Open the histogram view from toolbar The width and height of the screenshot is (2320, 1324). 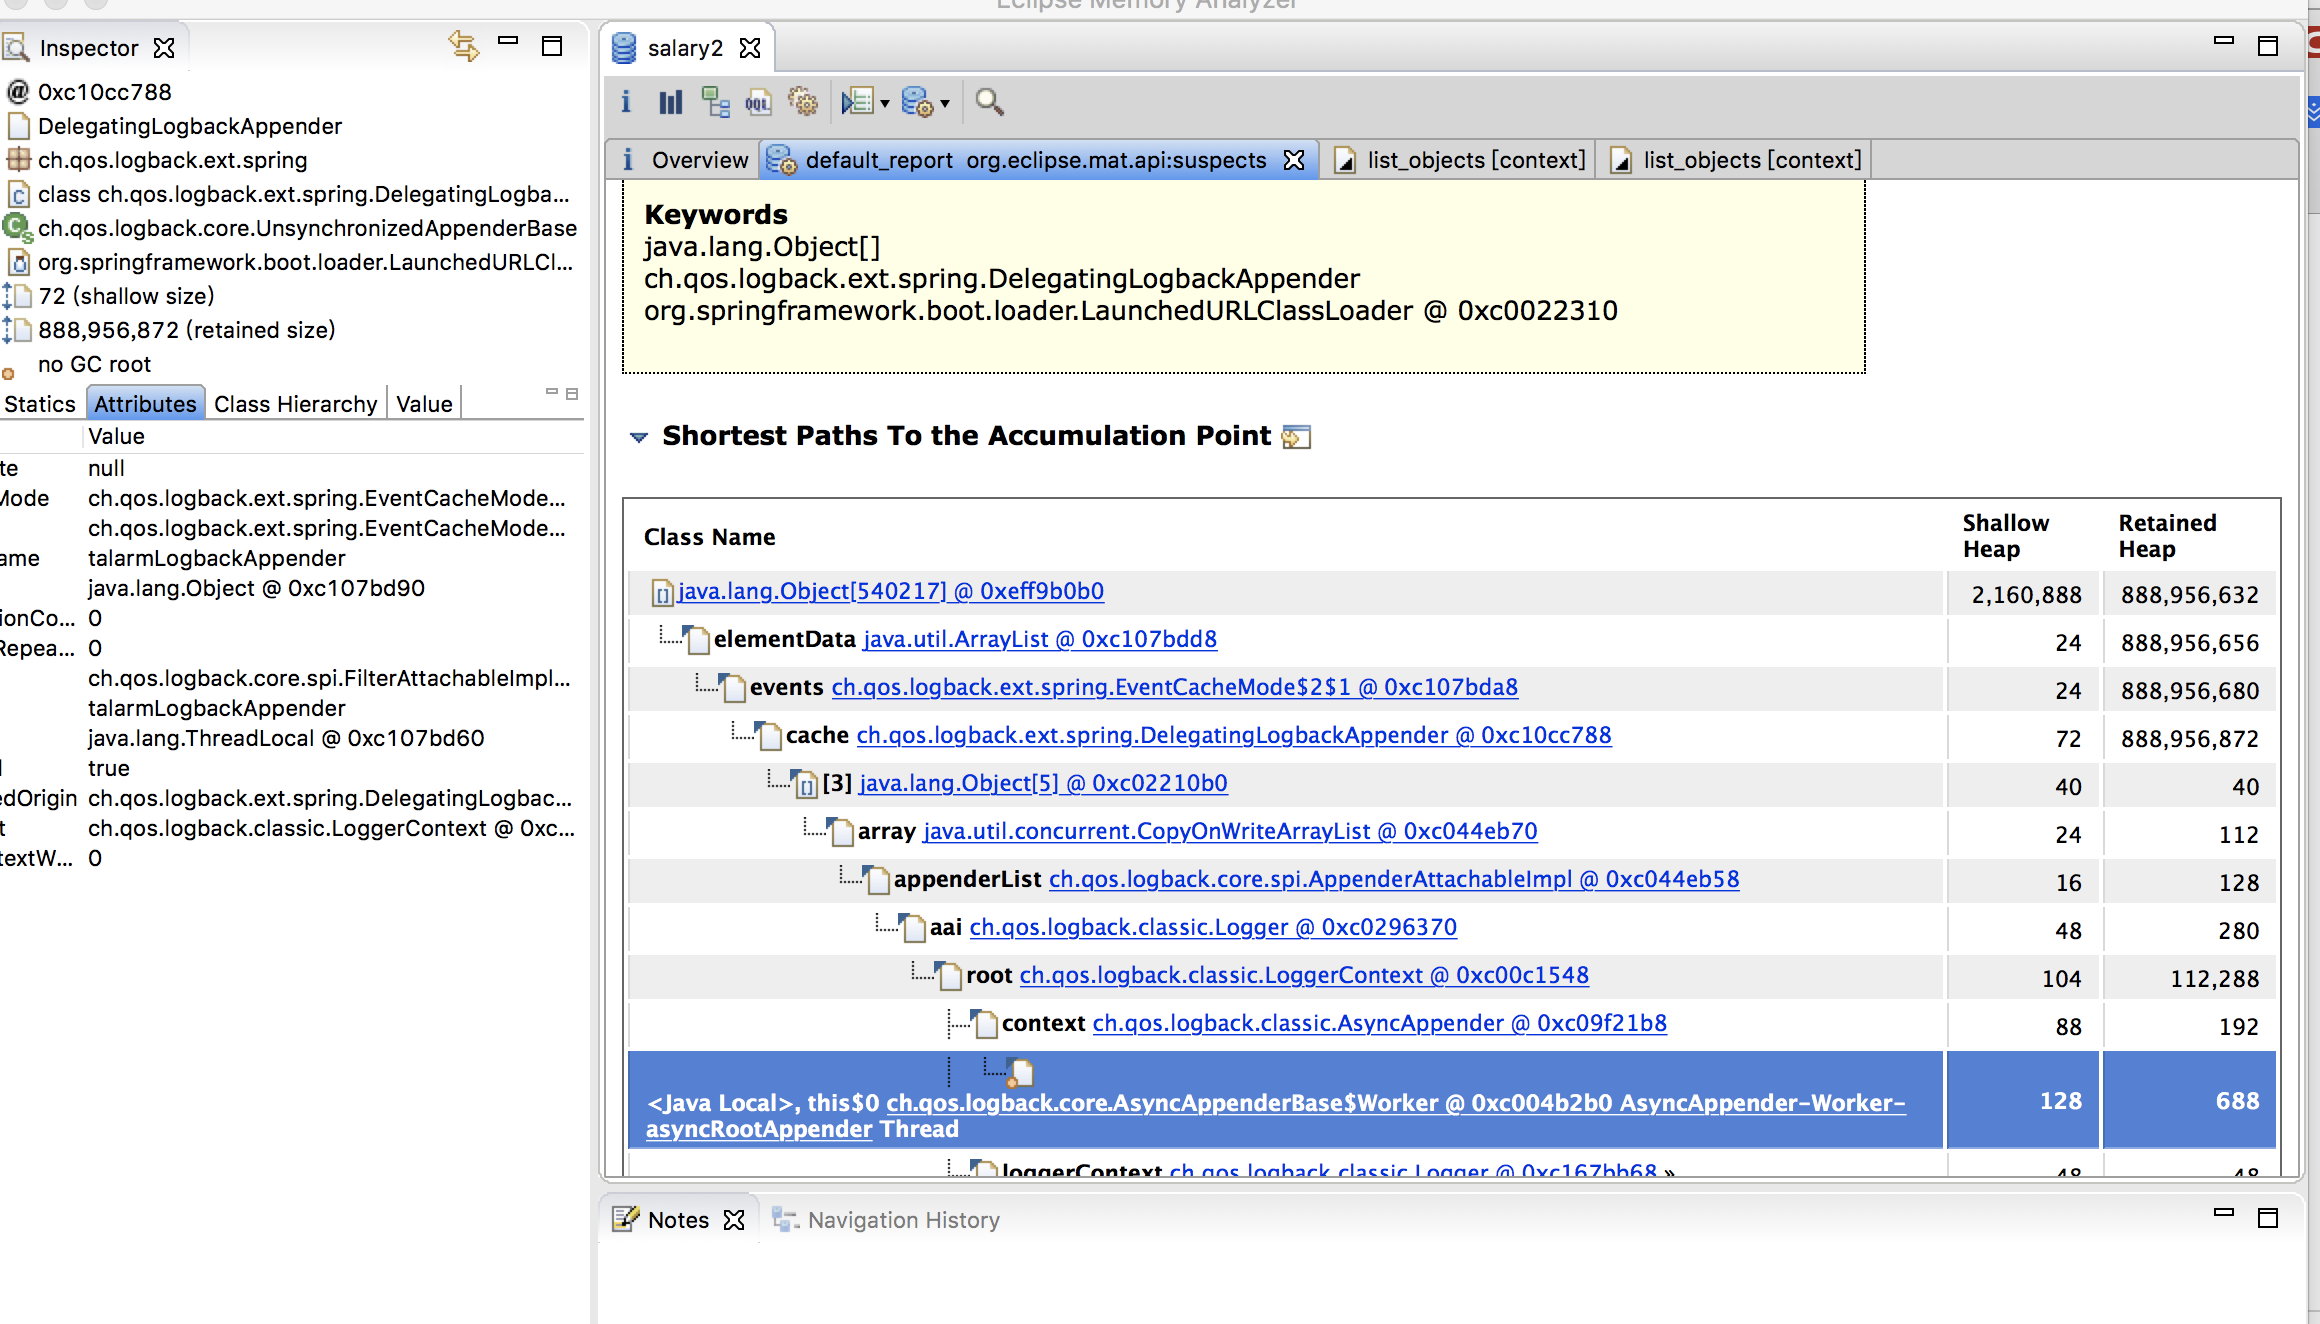[671, 101]
